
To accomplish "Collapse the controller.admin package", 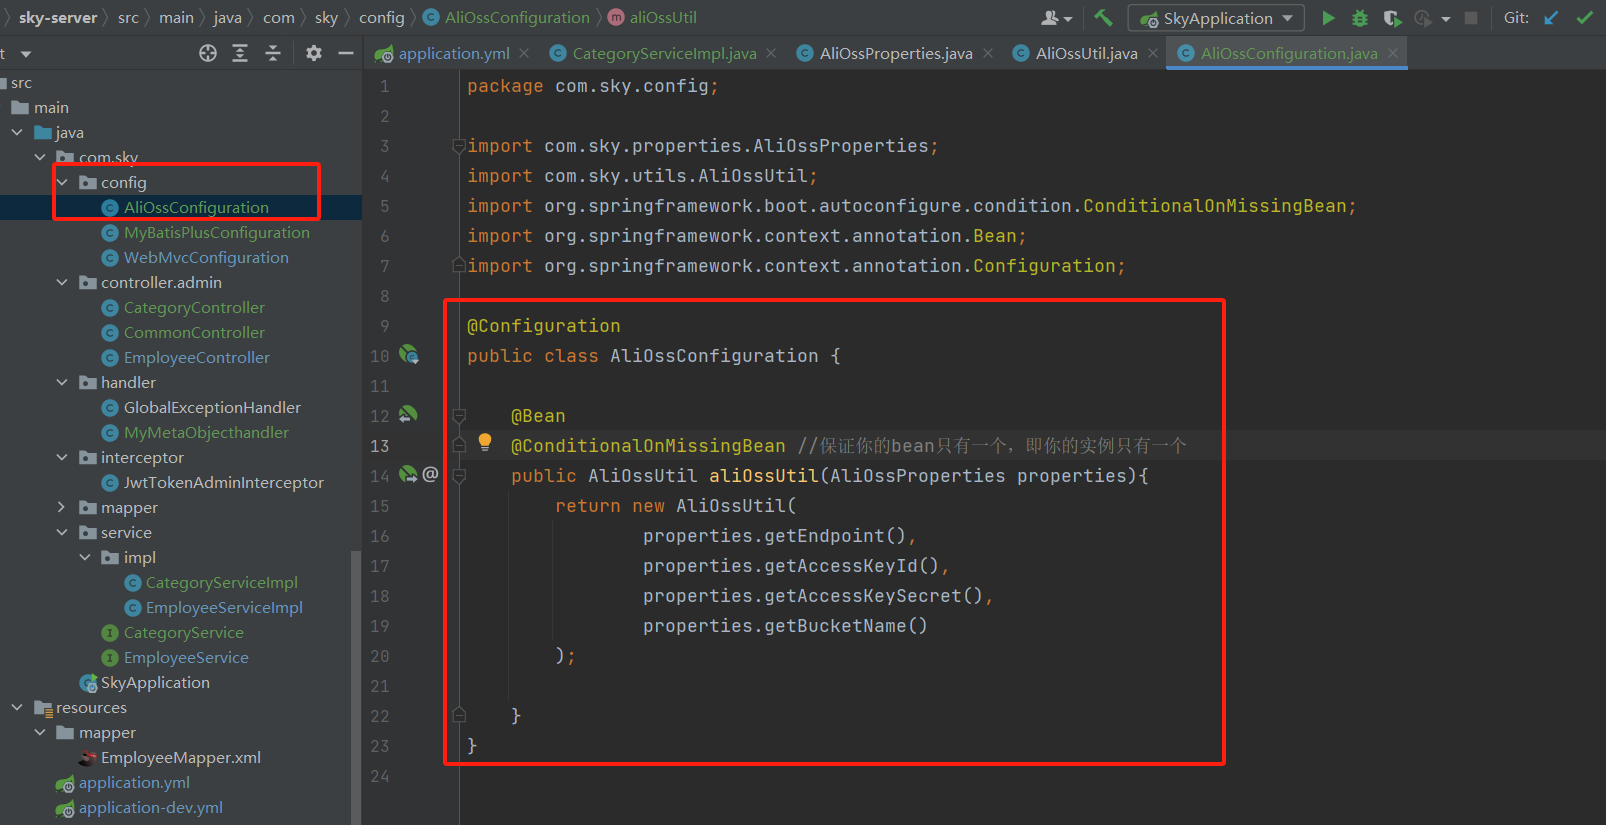I will point(62,283).
